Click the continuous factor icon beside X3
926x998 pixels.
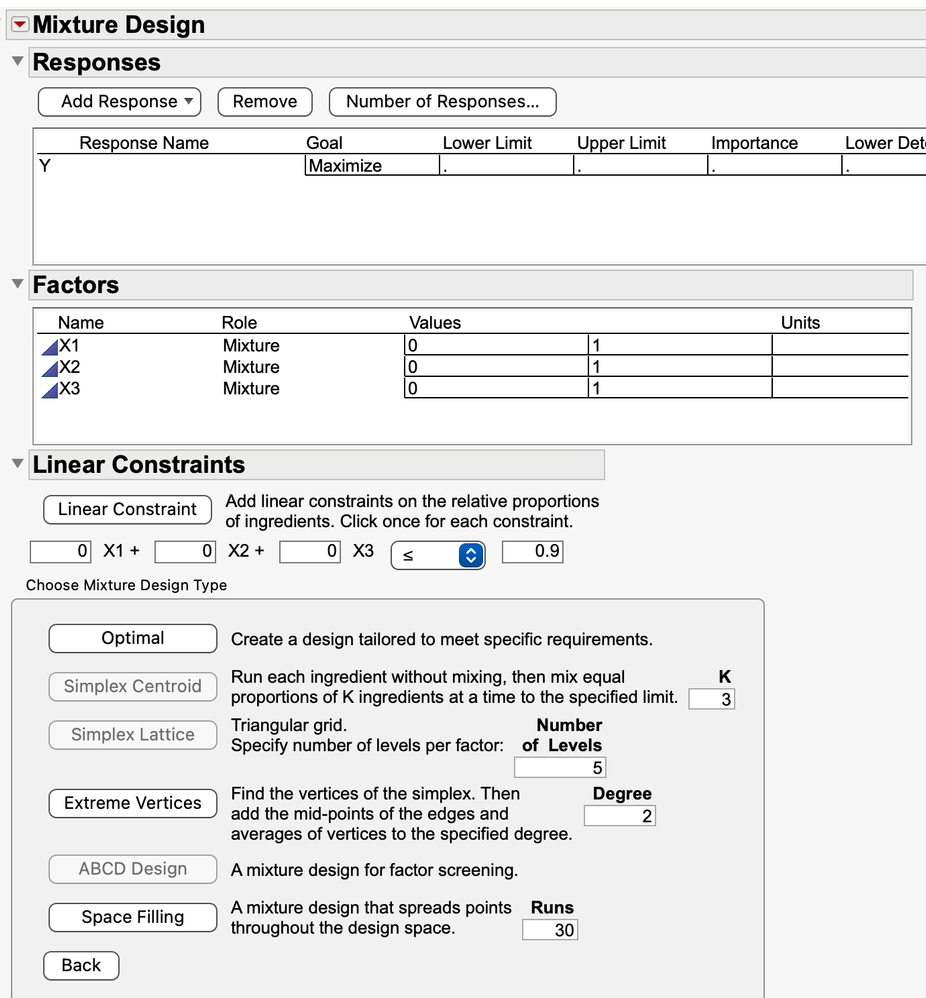click(x=49, y=389)
